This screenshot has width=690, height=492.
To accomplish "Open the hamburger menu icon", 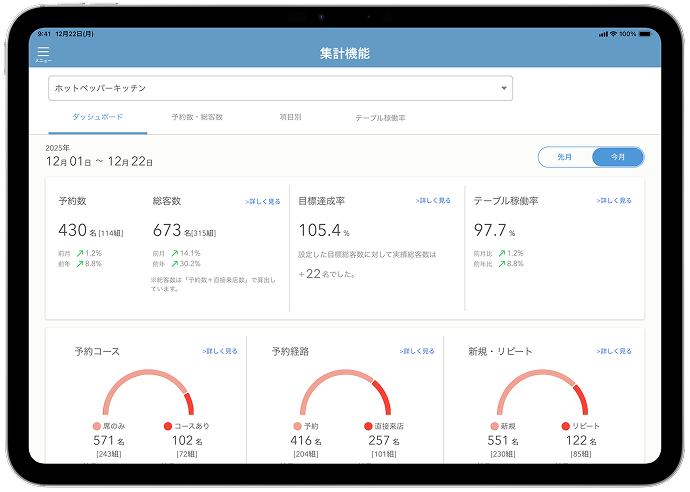I will [x=43, y=52].
